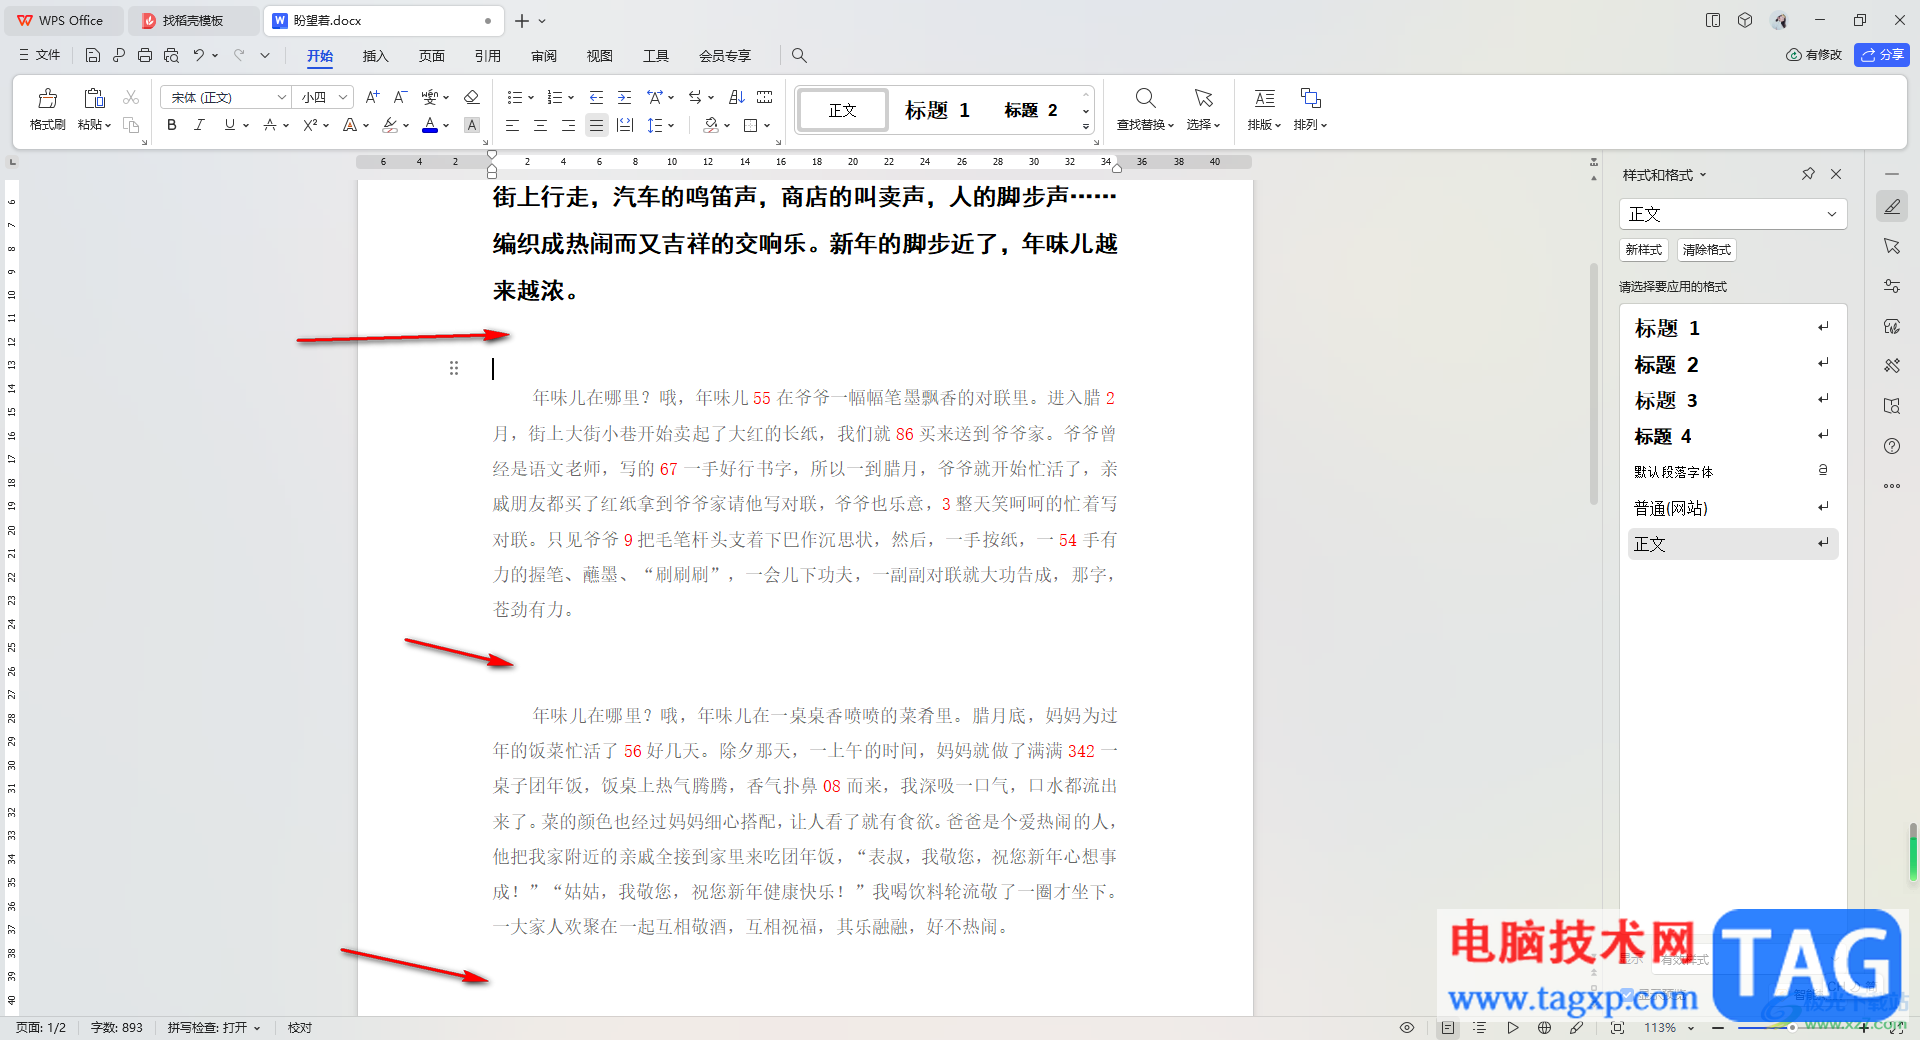Switch to web layout globe icon
The height and width of the screenshot is (1040, 1920).
coord(1545,1028)
